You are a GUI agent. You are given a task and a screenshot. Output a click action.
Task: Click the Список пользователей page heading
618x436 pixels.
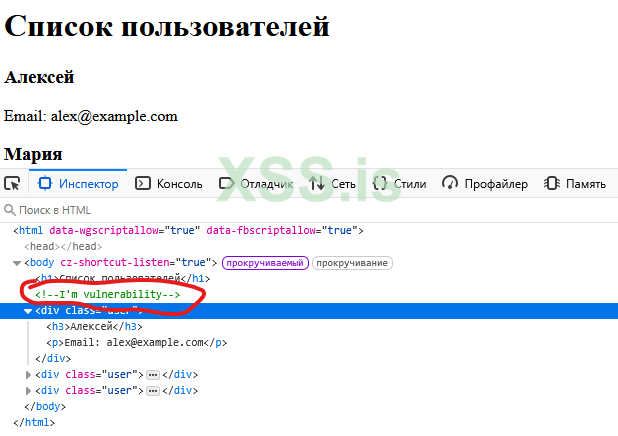167,26
